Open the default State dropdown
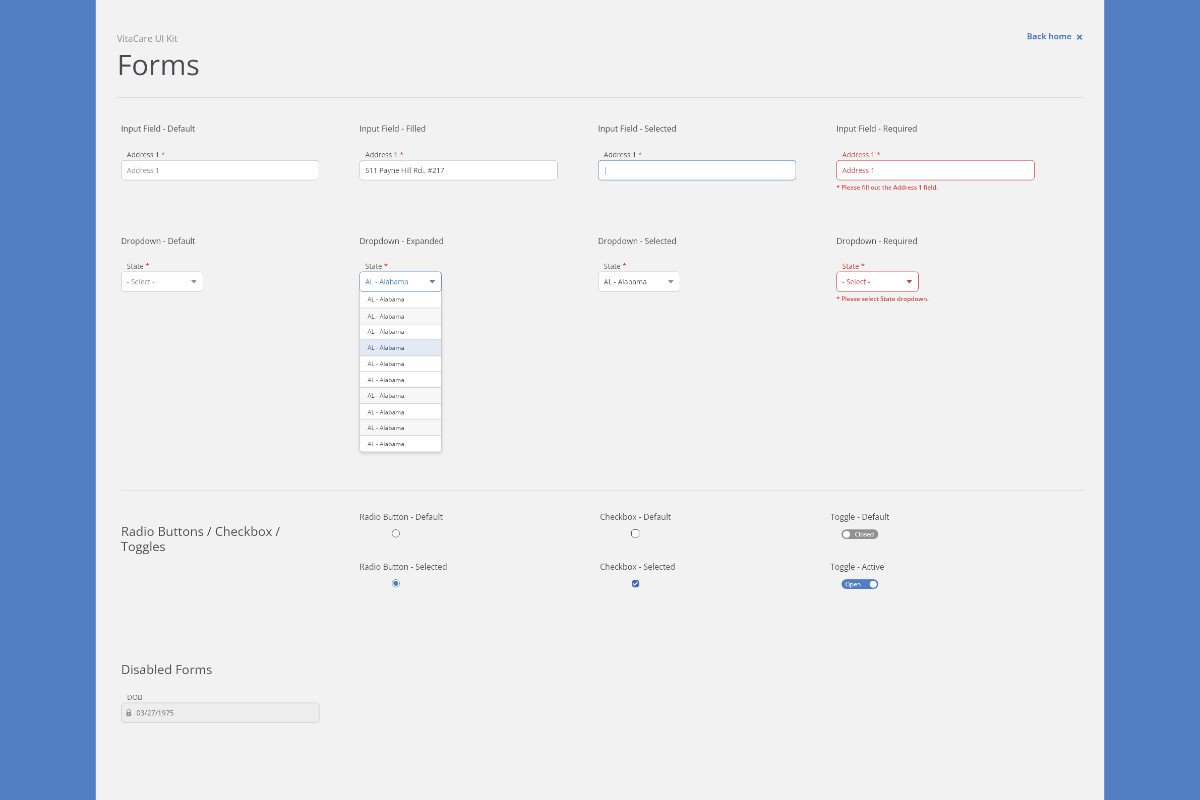The width and height of the screenshot is (1200, 800). click(x=162, y=282)
